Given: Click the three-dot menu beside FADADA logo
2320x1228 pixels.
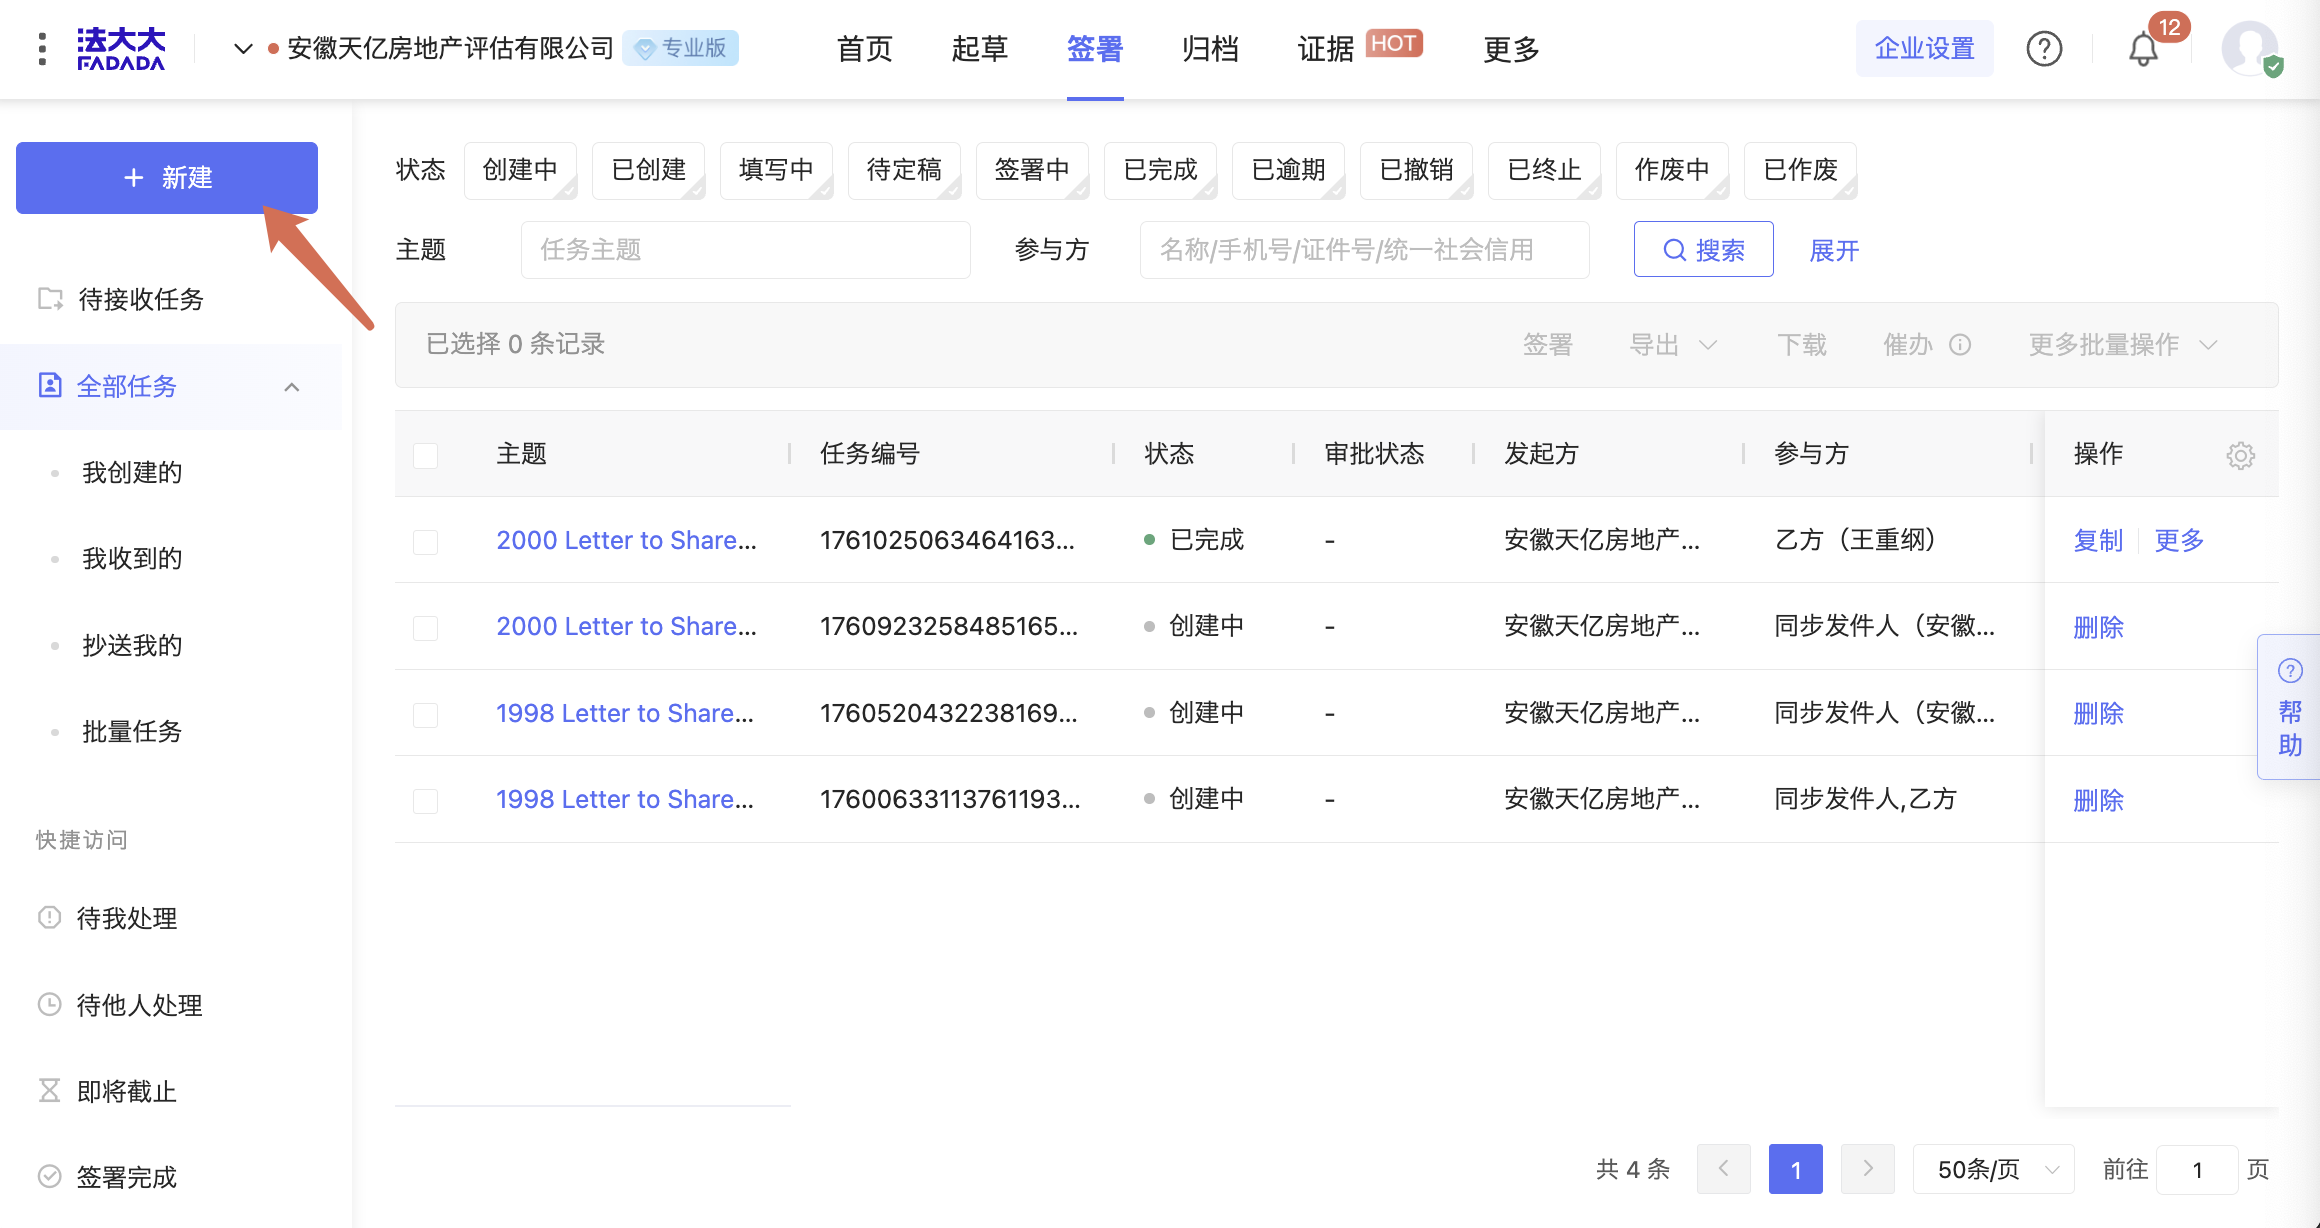Looking at the screenshot, I should [42, 49].
